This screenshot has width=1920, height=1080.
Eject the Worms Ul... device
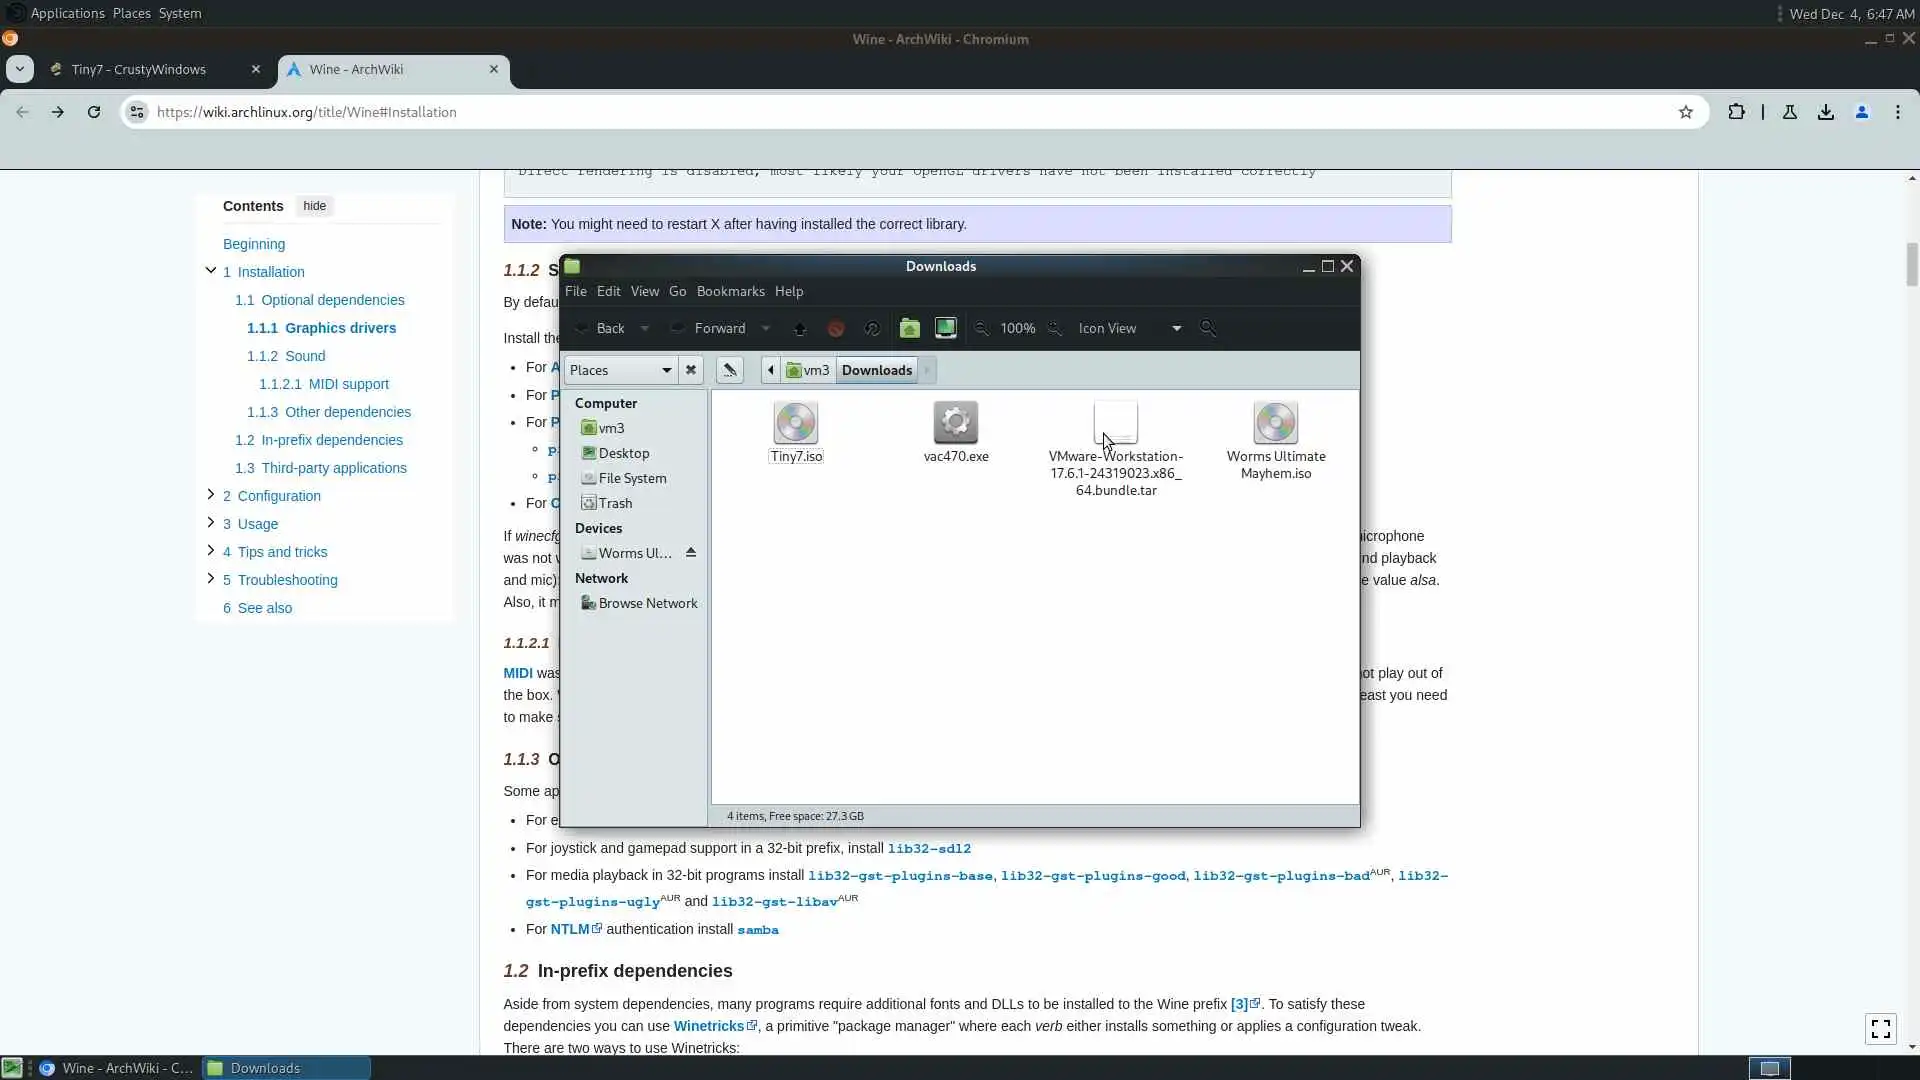pos(691,553)
